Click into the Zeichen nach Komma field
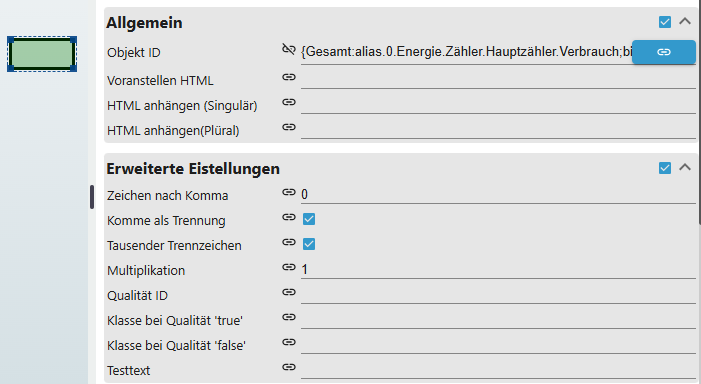701x384 pixels. (x=498, y=194)
